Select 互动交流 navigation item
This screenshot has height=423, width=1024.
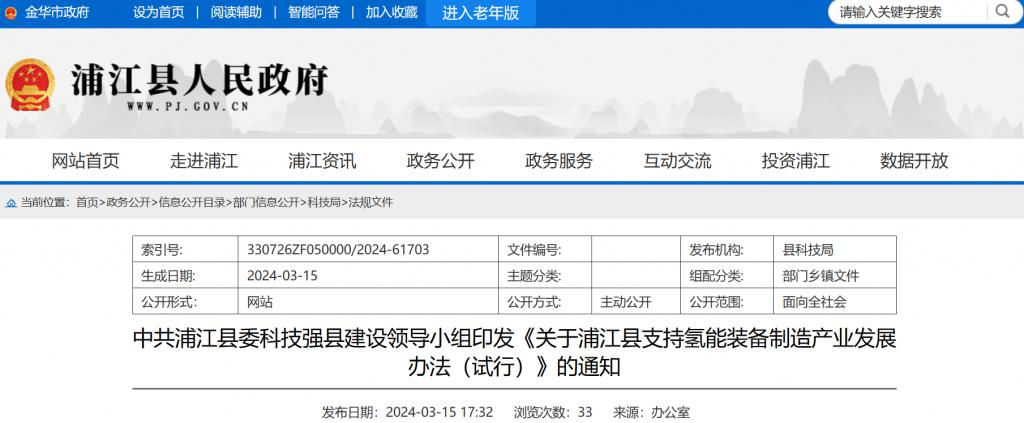[677, 160]
